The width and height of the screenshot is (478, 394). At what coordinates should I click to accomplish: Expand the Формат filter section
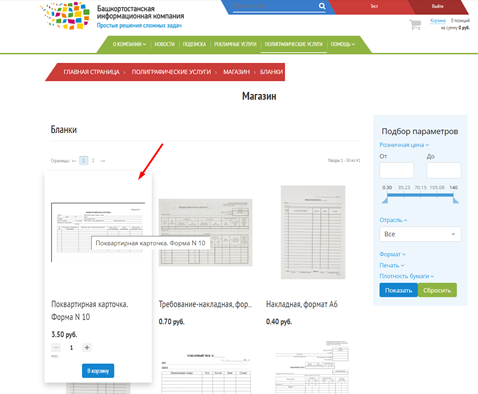(392, 254)
